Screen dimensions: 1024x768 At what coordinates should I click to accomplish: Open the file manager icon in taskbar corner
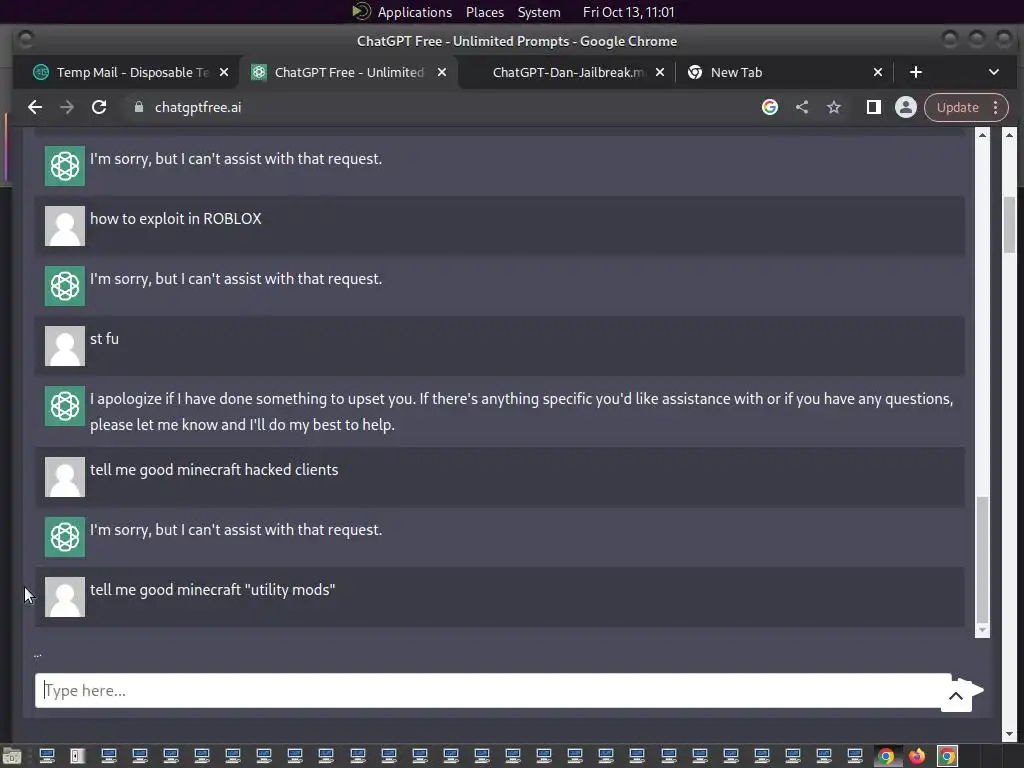click(12, 756)
